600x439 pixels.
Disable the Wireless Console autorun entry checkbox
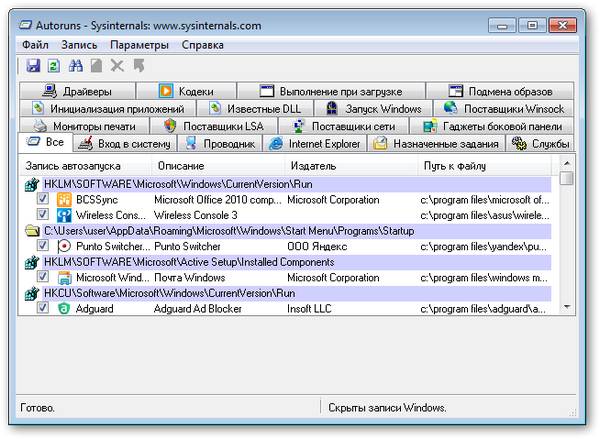pyautogui.click(x=43, y=215)
